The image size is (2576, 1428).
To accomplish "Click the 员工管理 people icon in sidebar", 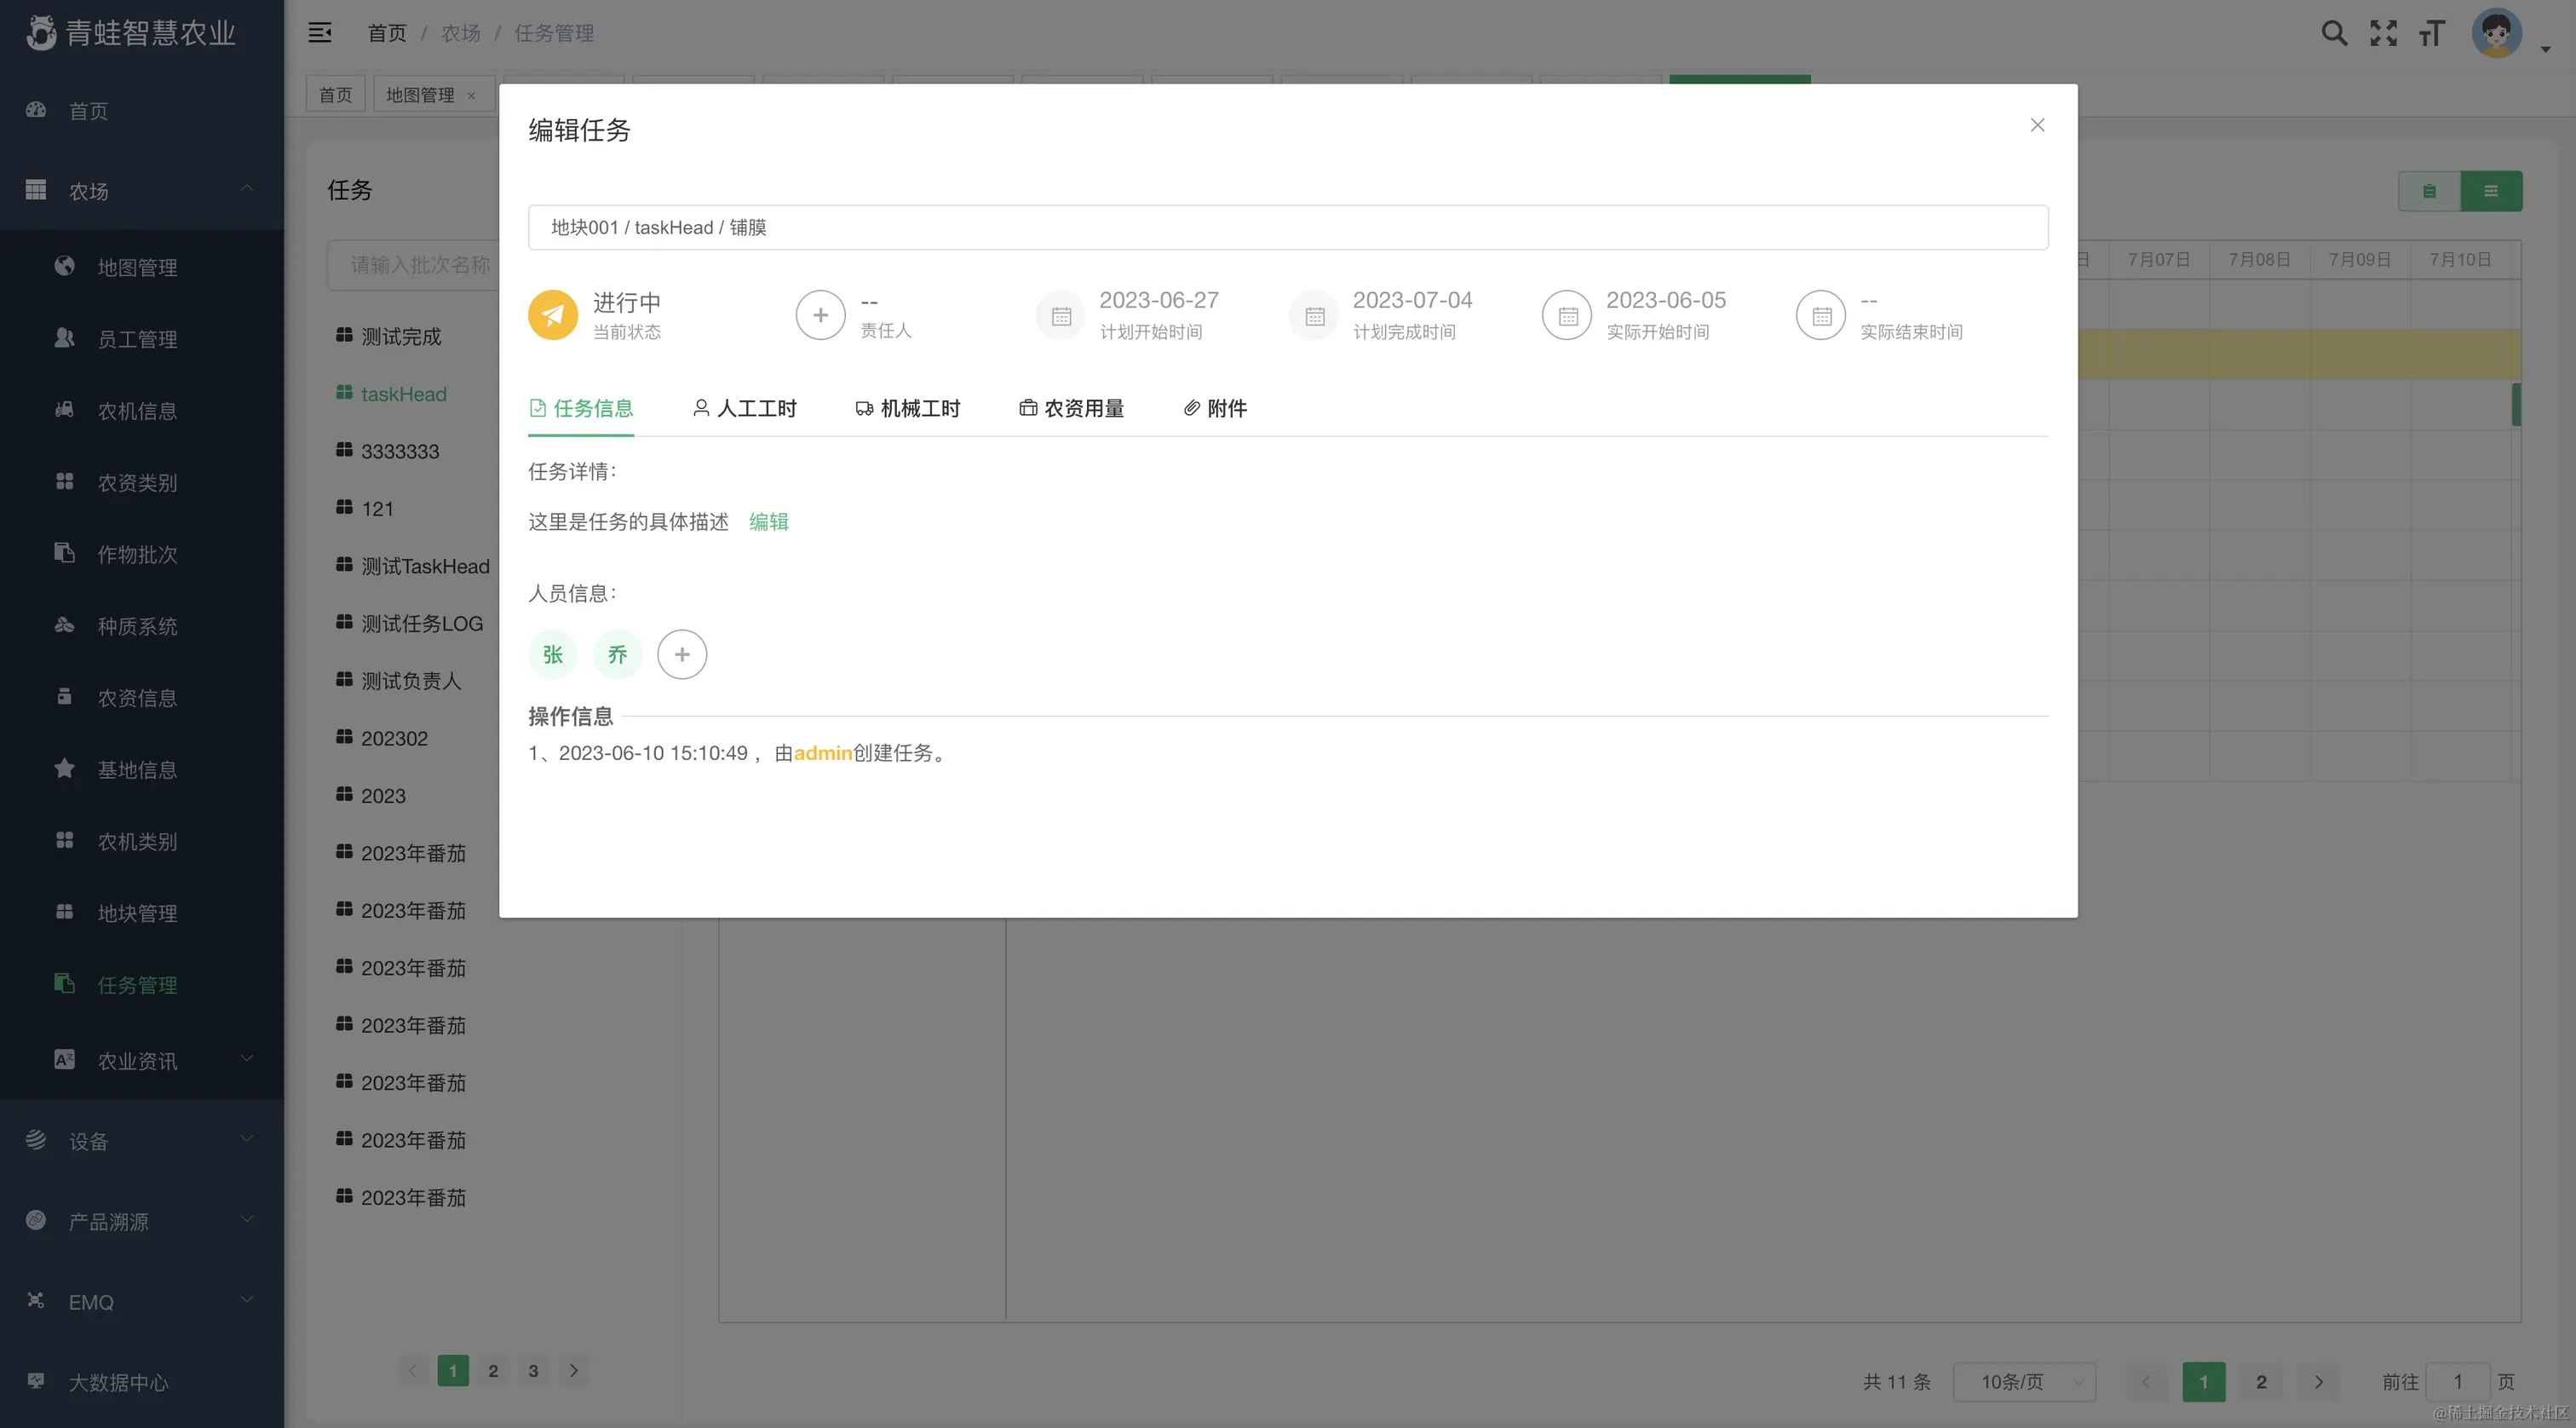I will pyautogui.click(x=64, y=338).
